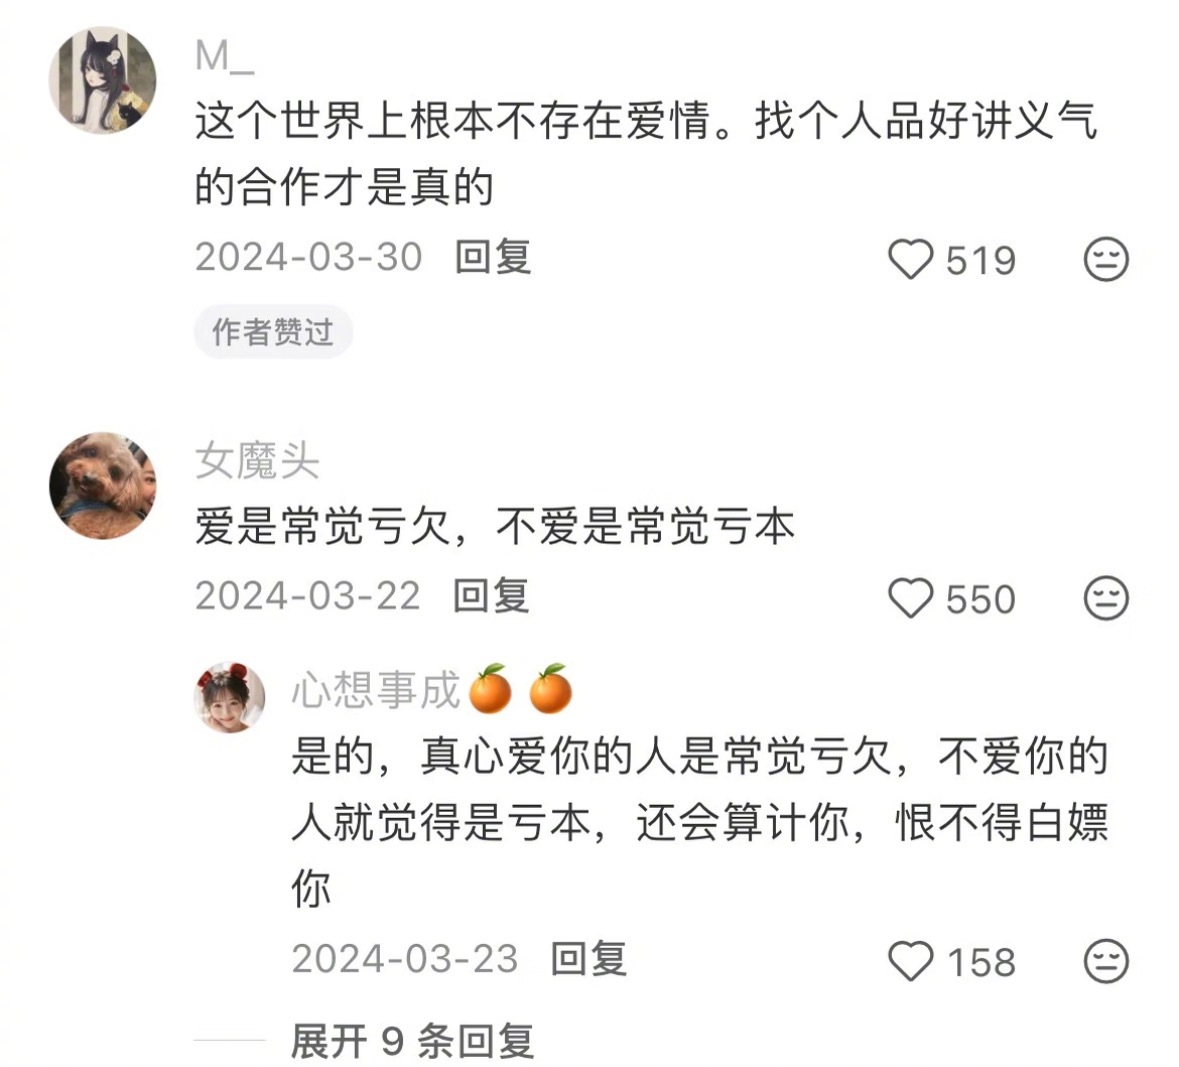Viewport: 1179px width, 1067px height.
Task: Tap dislike face on 女魔头's comment
Action: tap(1106, 599)
